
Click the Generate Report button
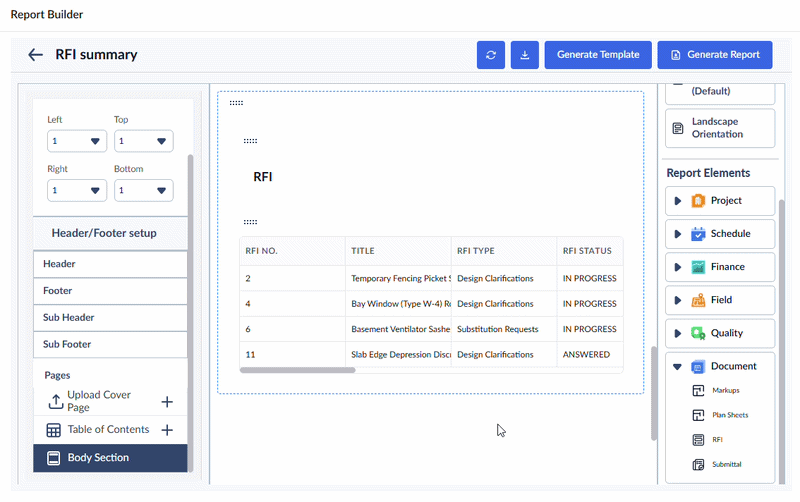715,55
